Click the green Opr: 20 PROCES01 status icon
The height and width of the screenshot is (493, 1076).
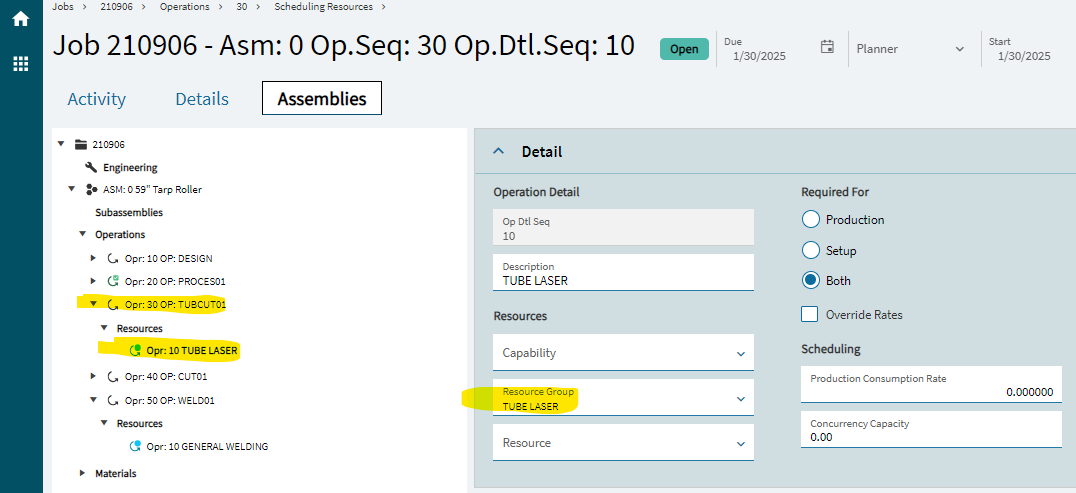coord(113,281)
